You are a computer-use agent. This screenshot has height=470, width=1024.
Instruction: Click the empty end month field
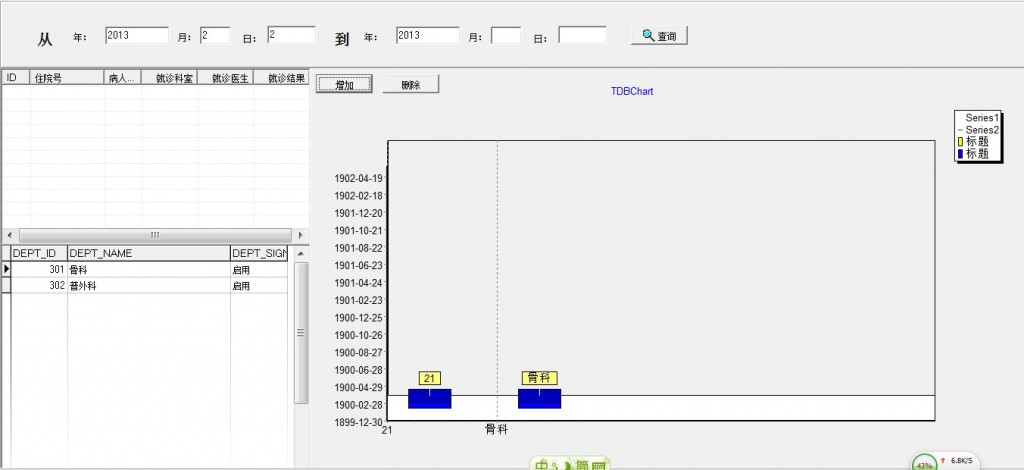tap(506, 35)
